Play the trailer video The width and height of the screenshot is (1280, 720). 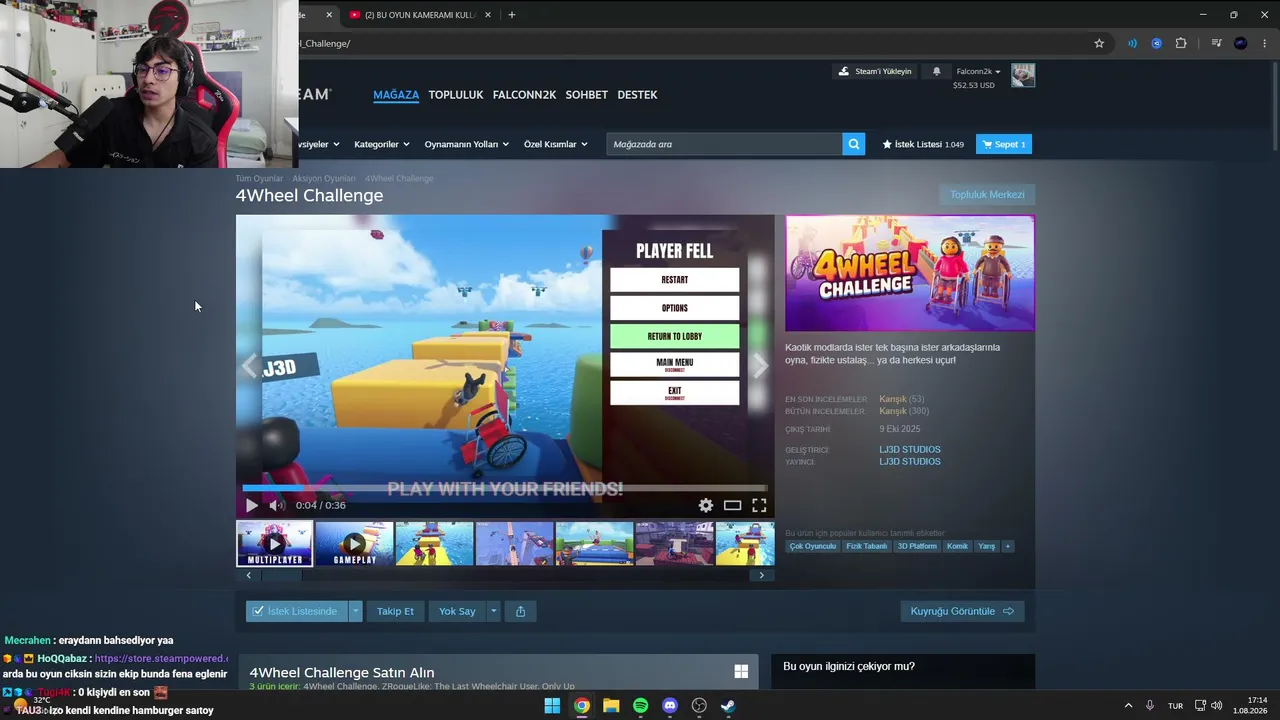(251, 506)
